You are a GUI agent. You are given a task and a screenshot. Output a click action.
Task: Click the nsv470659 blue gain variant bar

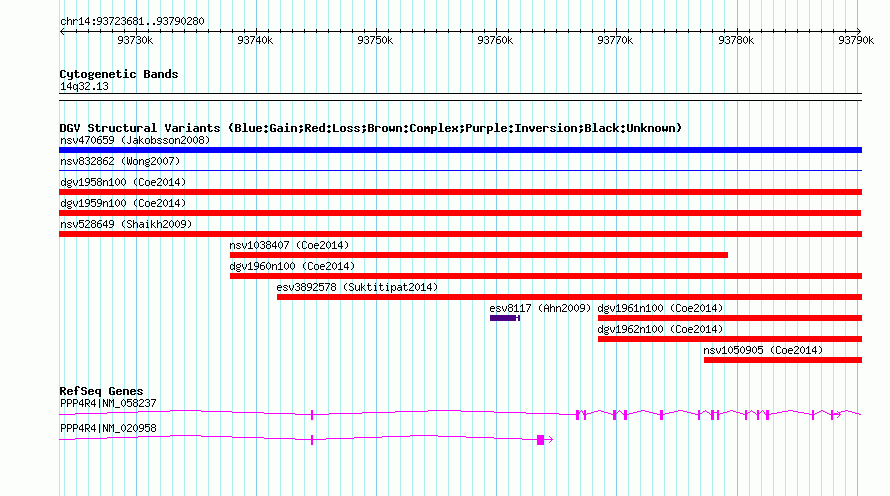click(460, 150)
